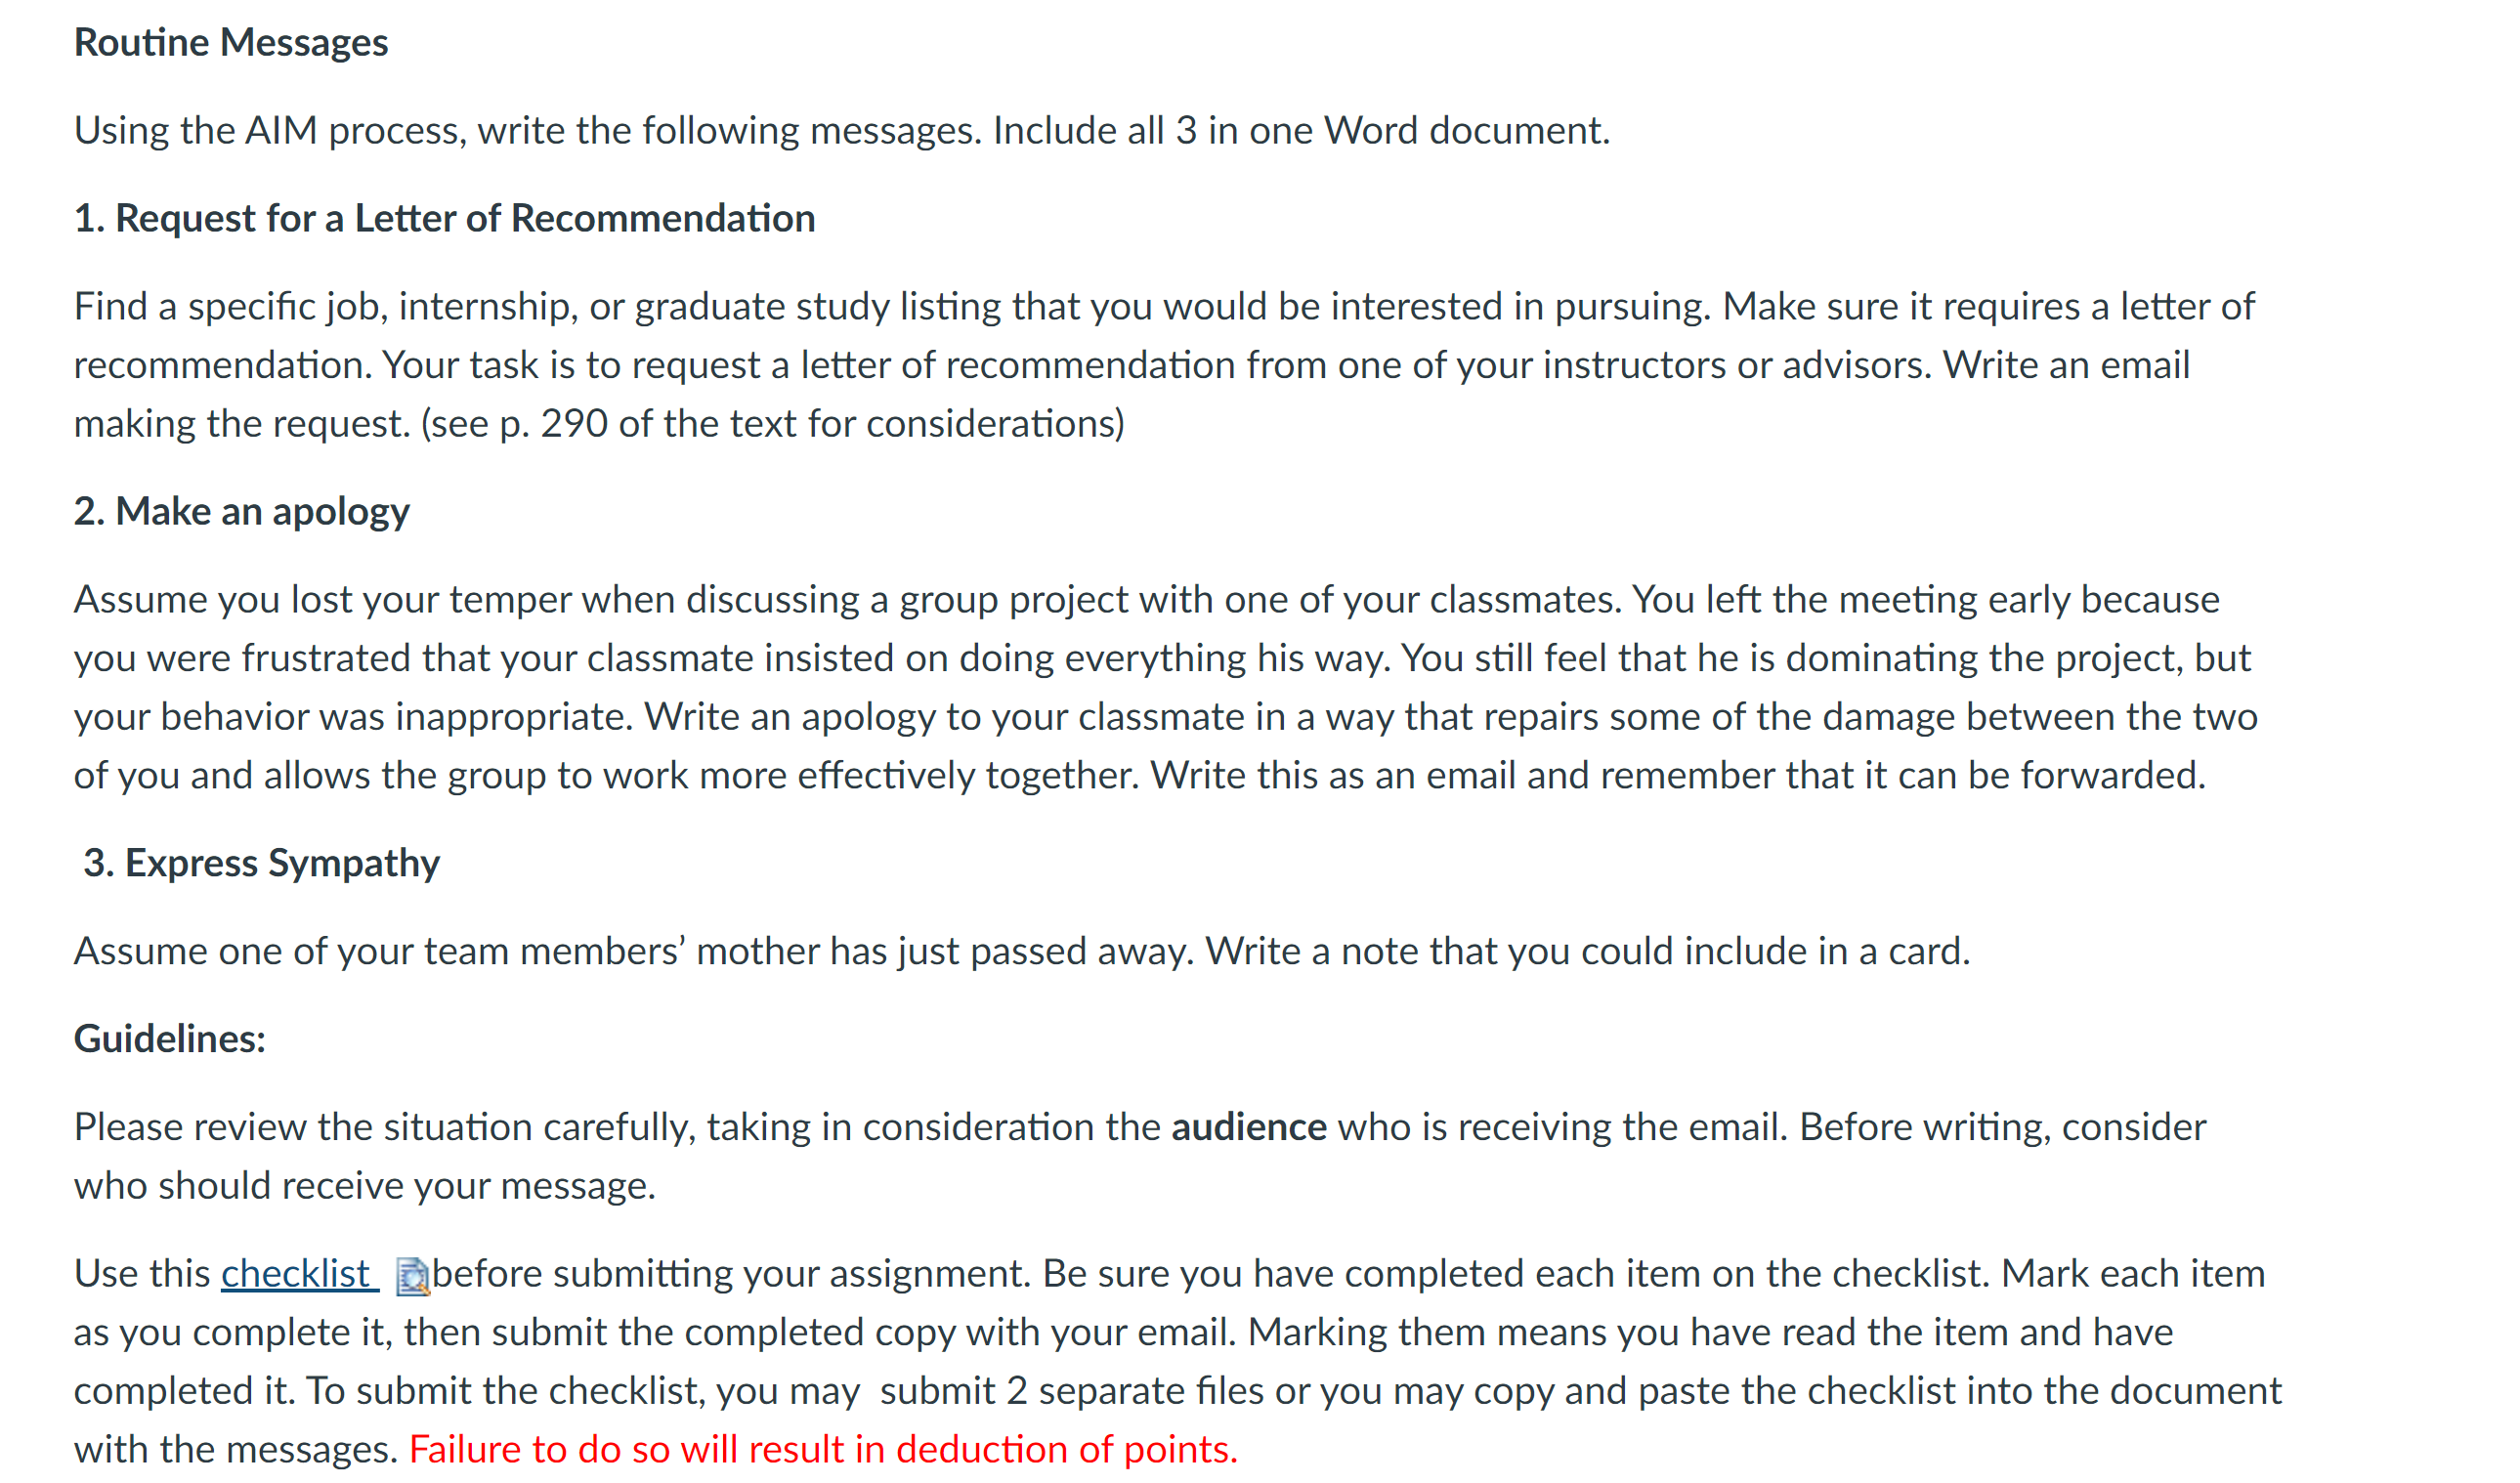Click the sentence about team members' mother
The width and height of the screenshot is (2520, 1483).
click(1022, 951)
